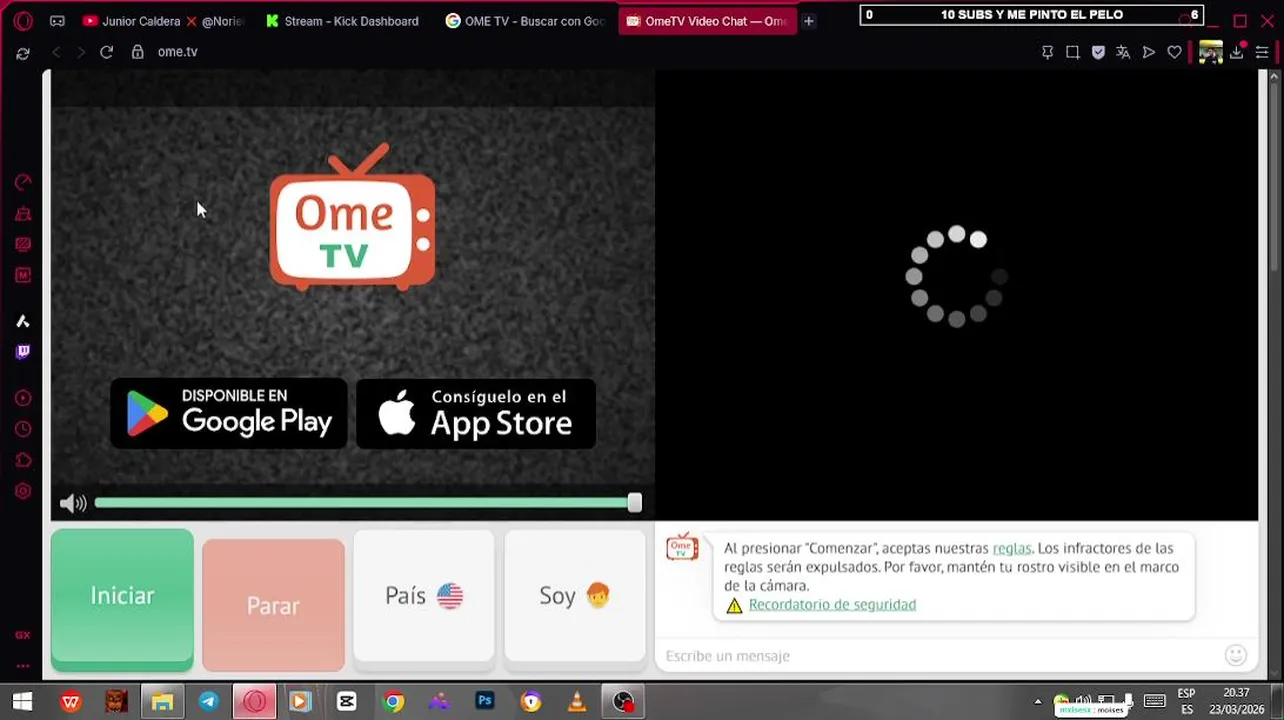Open the App Store download badge
Image resolution: width=1284 pixels, height=720 pixels.
476,413
